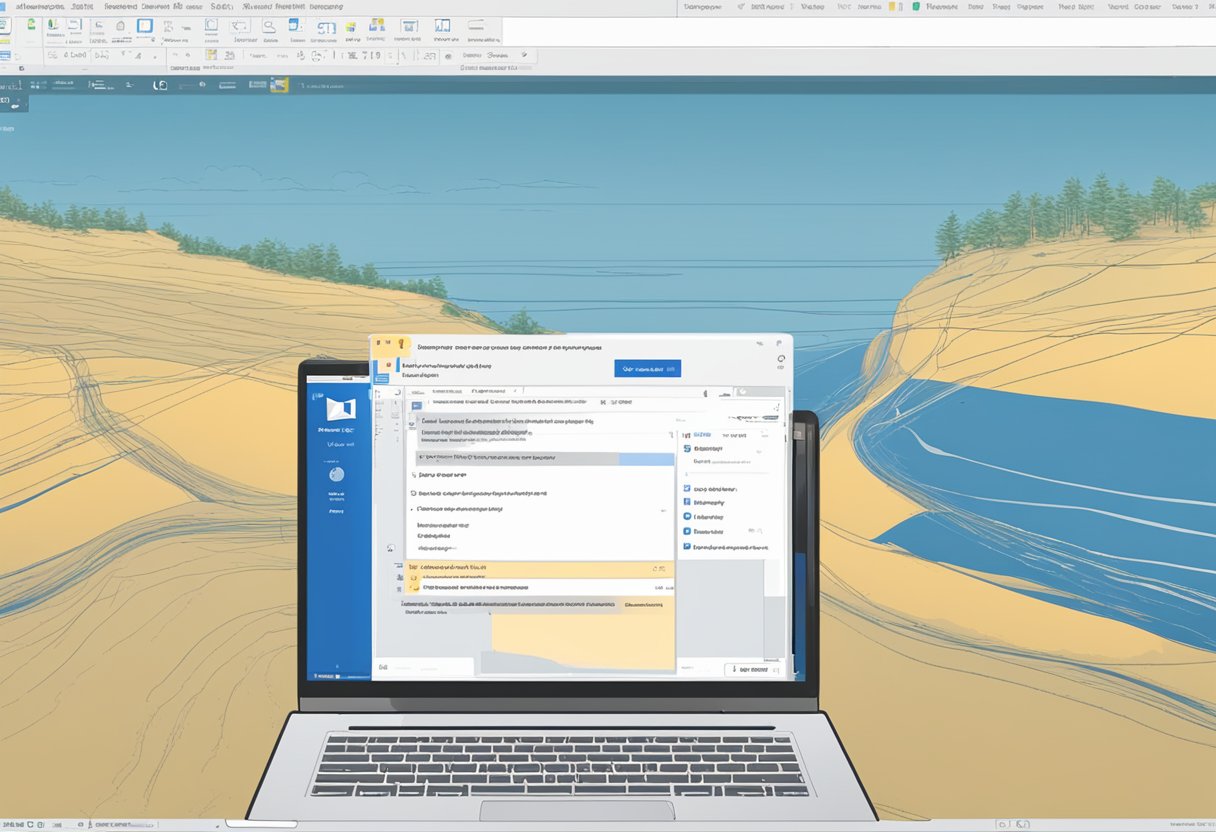Select the circular radio option in the dialog's list
This screenshot has height=832, width=1216.
point(414,493)
